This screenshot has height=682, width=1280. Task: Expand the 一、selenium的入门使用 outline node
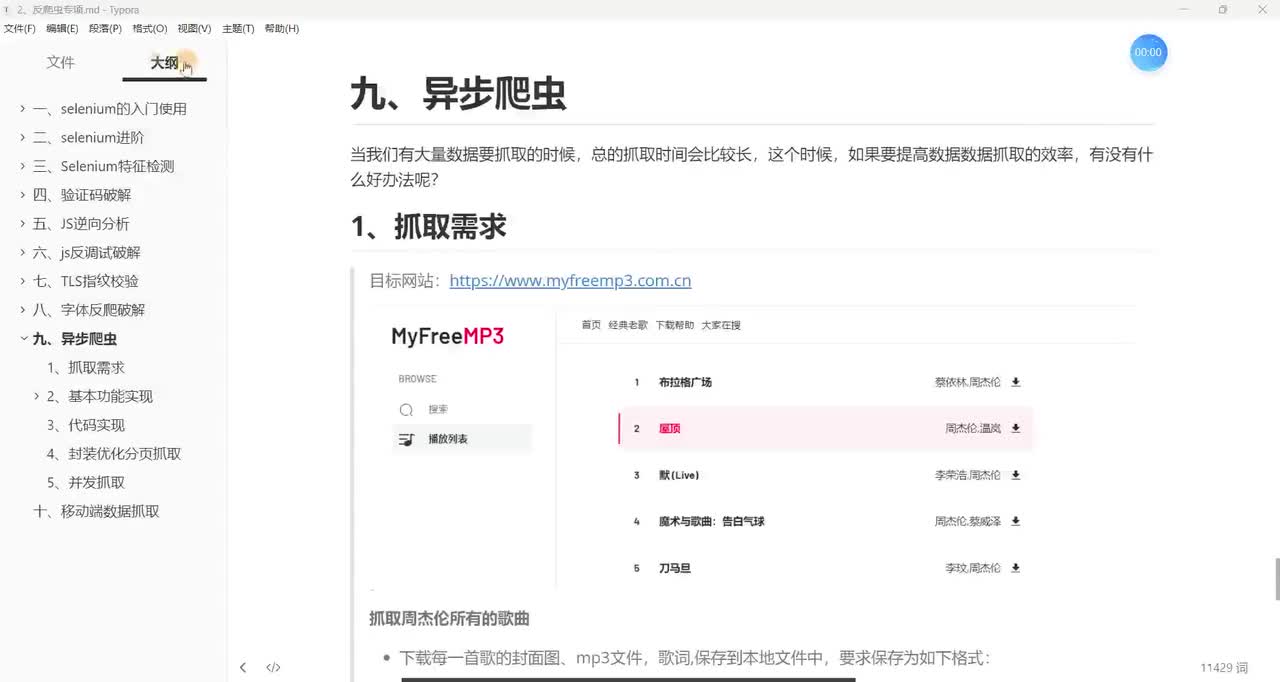23,109
